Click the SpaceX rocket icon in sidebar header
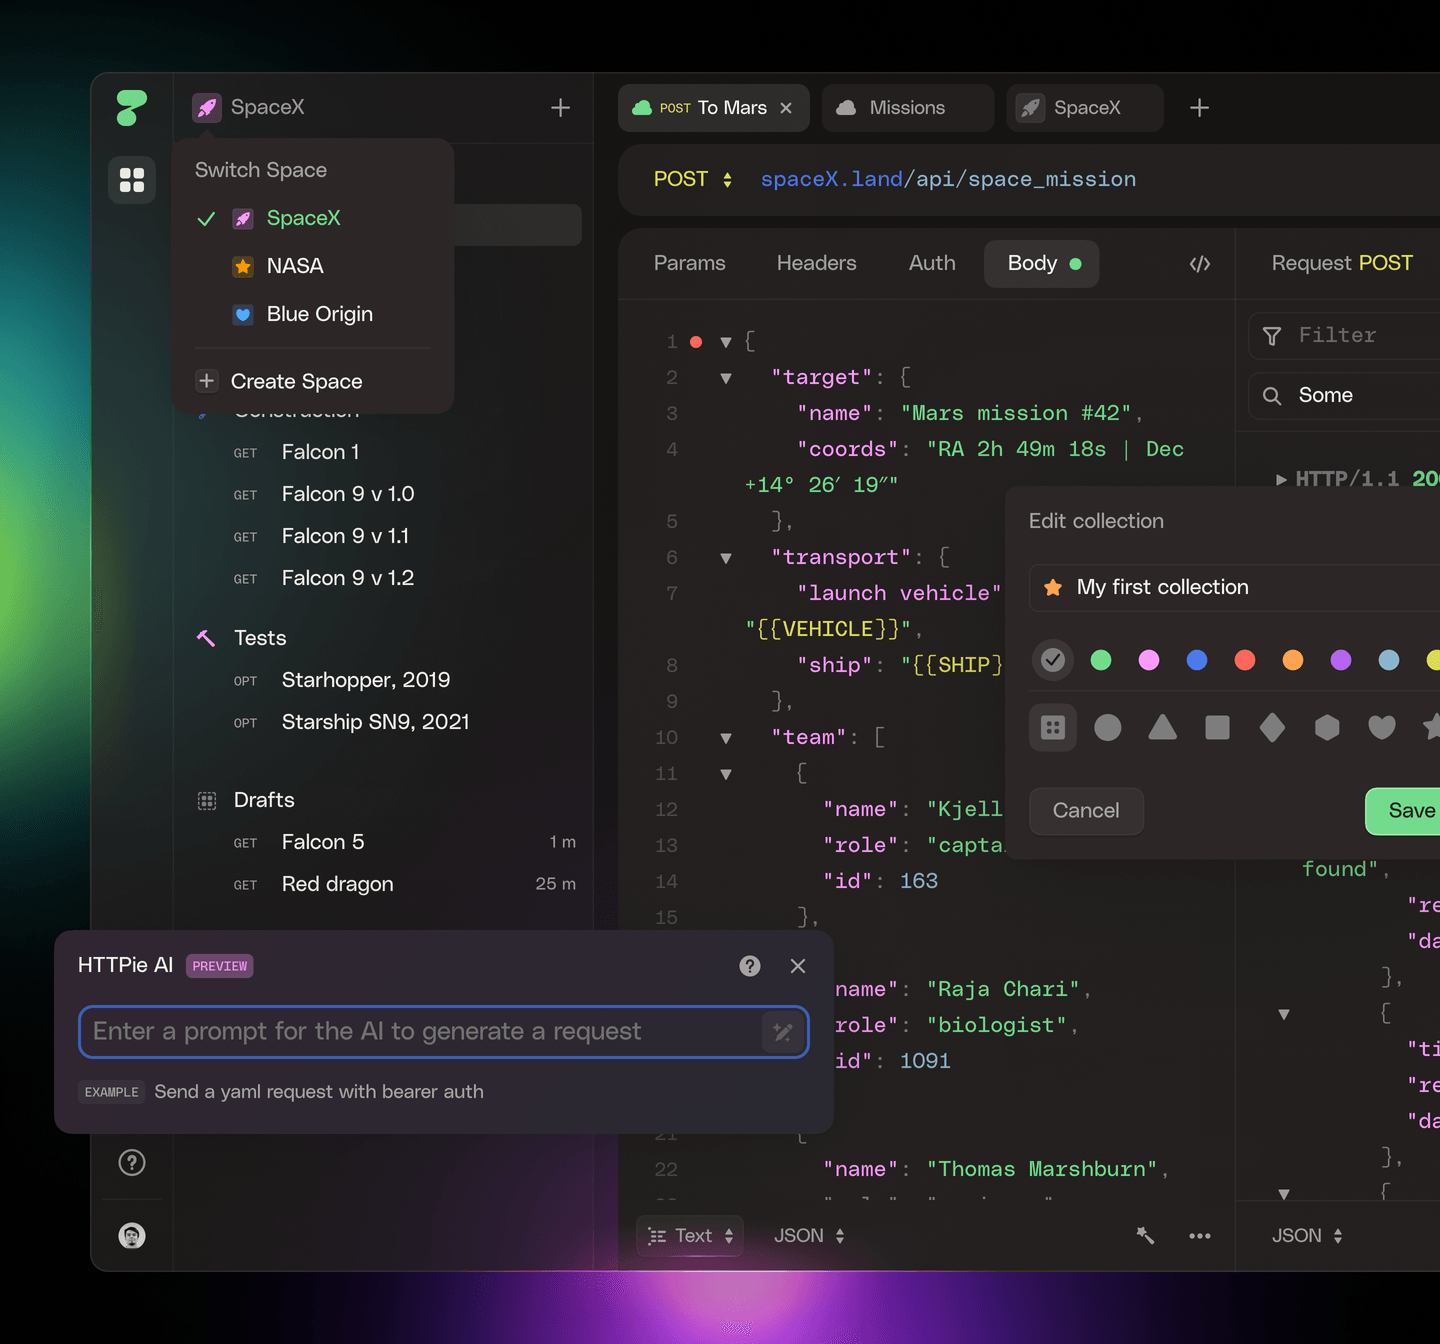 207,107
